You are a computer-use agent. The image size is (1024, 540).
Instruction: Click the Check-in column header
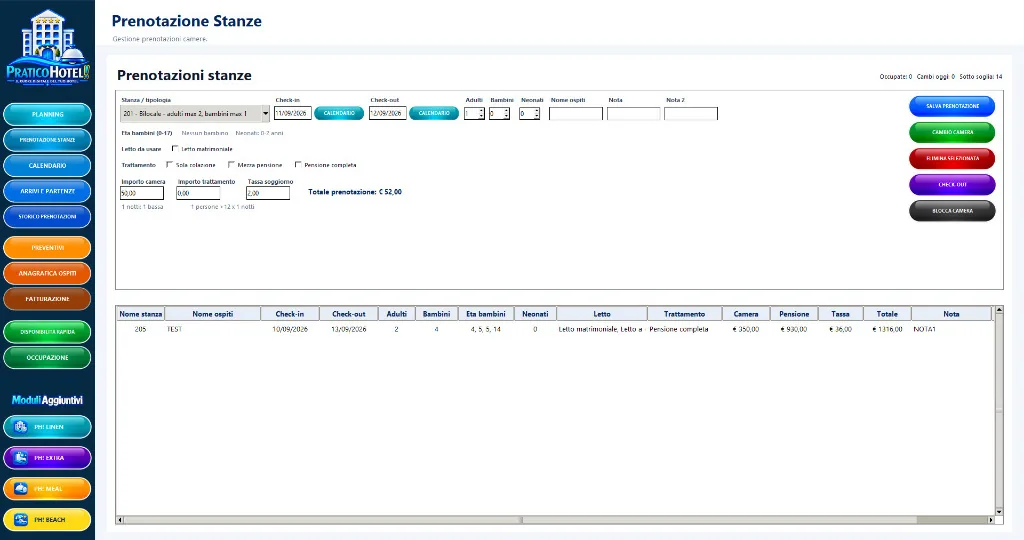(x=290, y=314)
